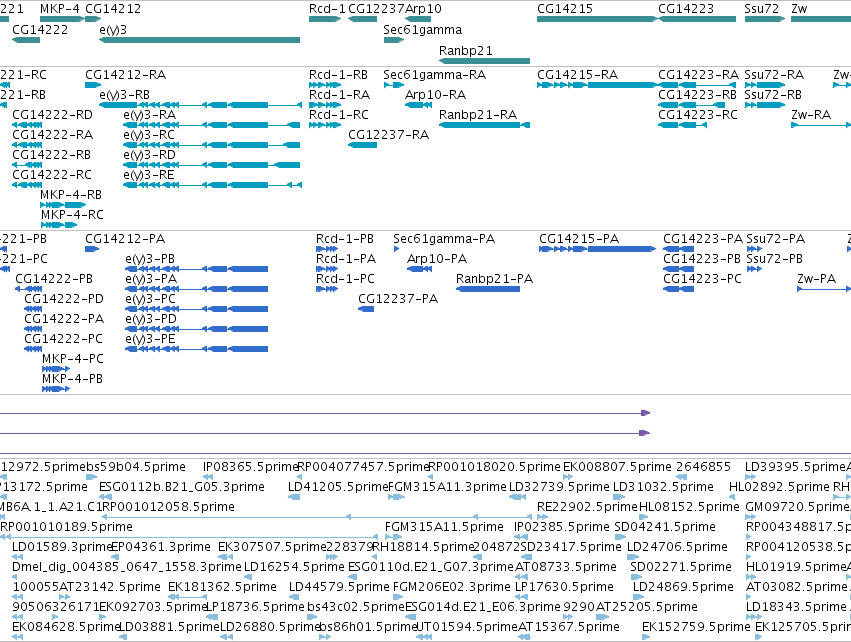The width and height of the screenshot is (851, 642).
Task: Select the e(y)3 gene glyph
Action: tap(199, 40)
